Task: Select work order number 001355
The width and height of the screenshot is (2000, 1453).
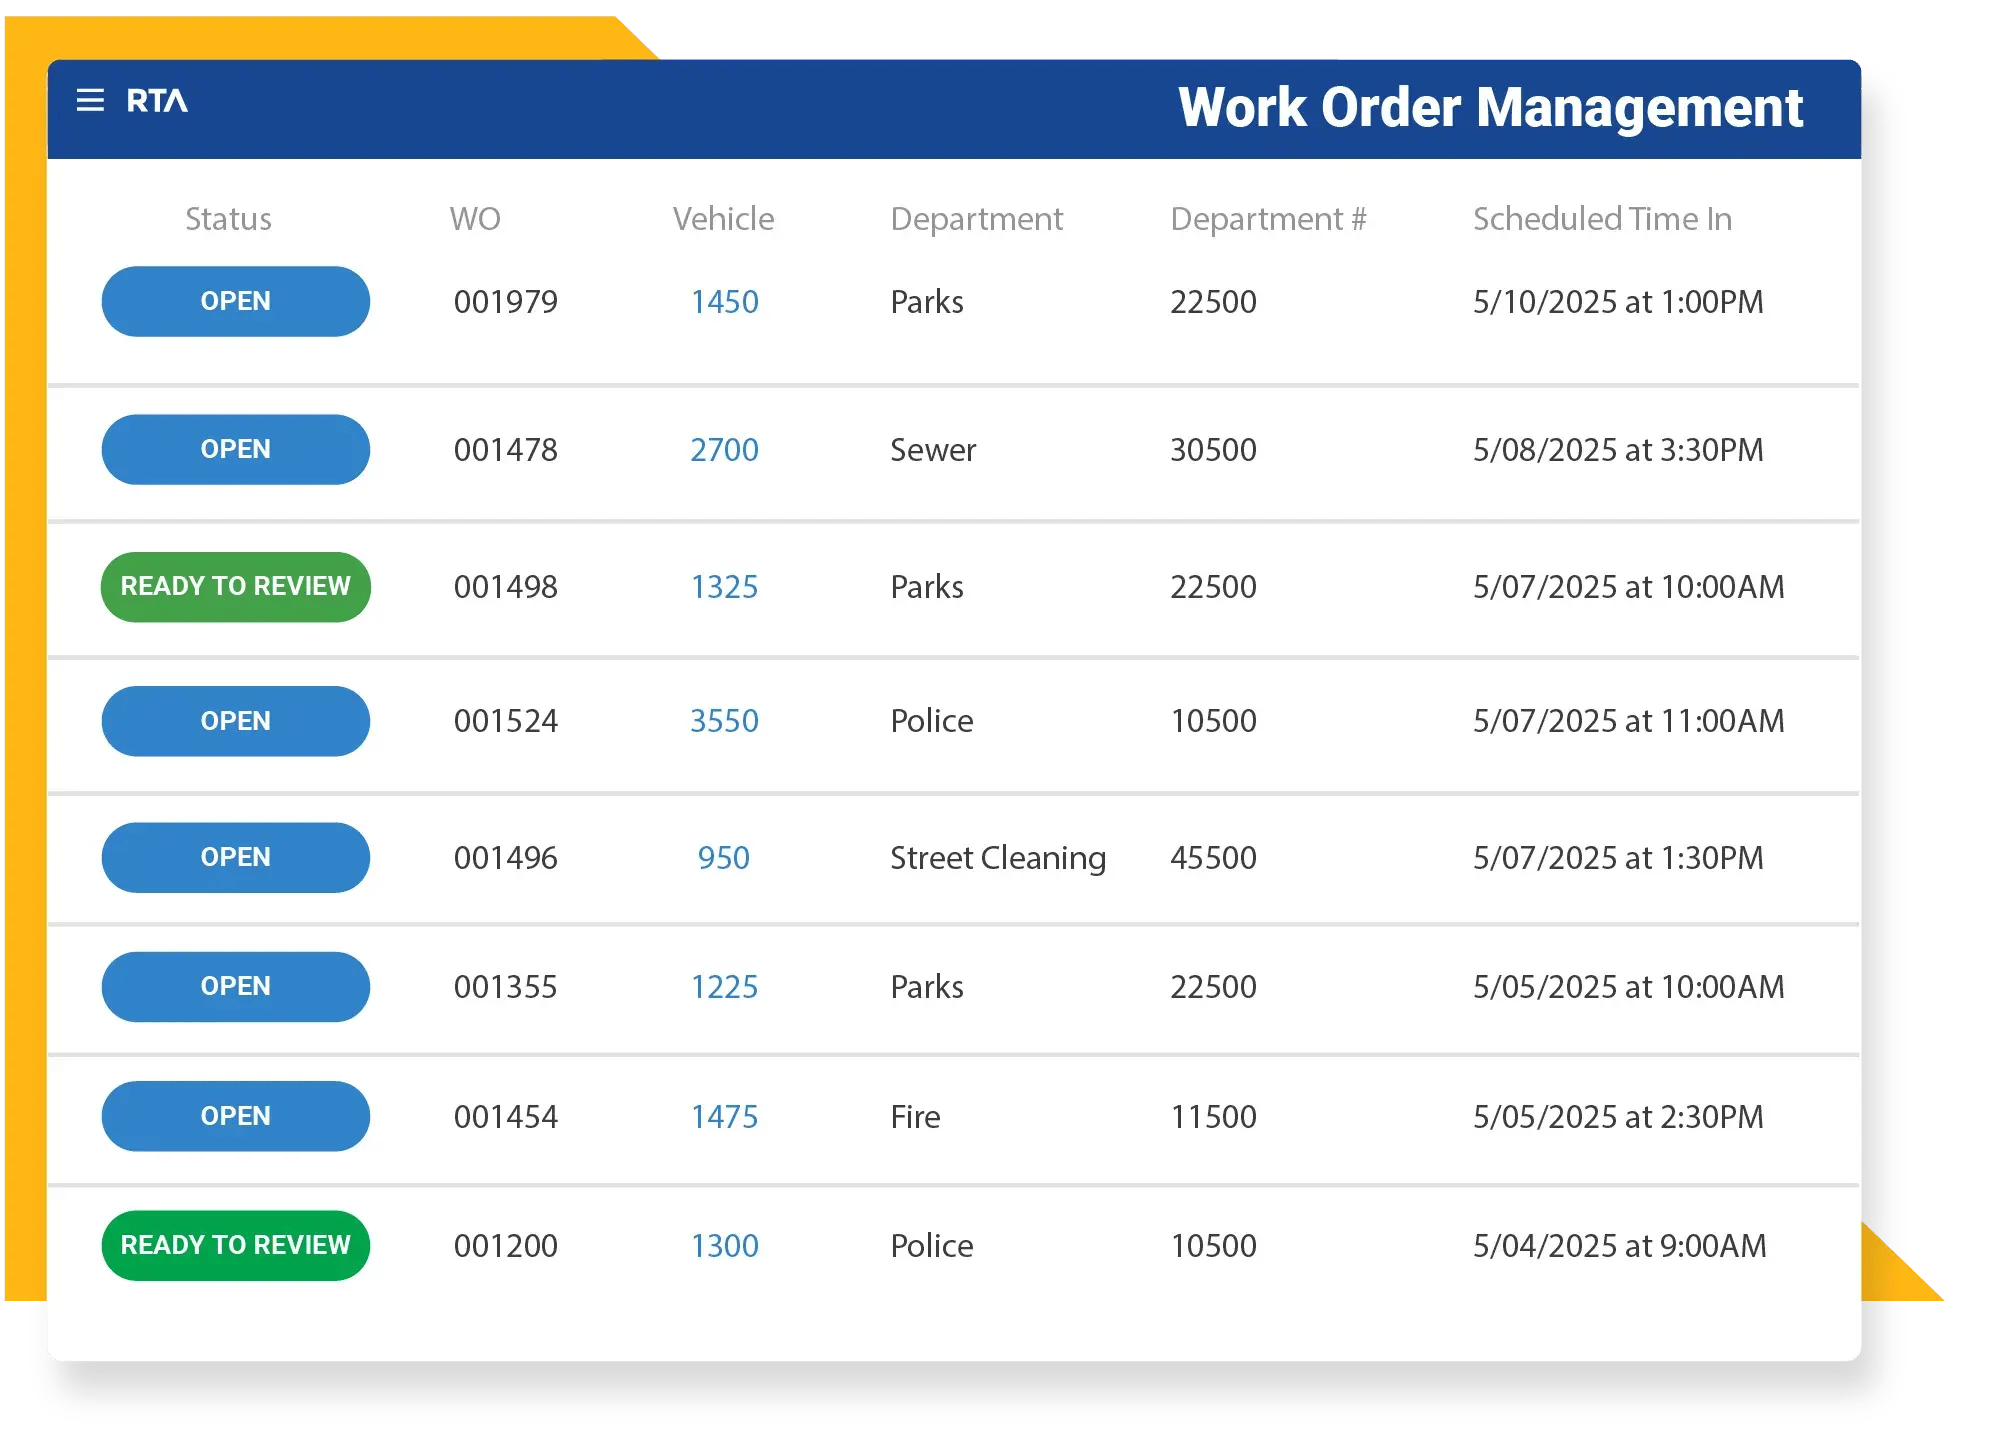Action: coord(506,987)
